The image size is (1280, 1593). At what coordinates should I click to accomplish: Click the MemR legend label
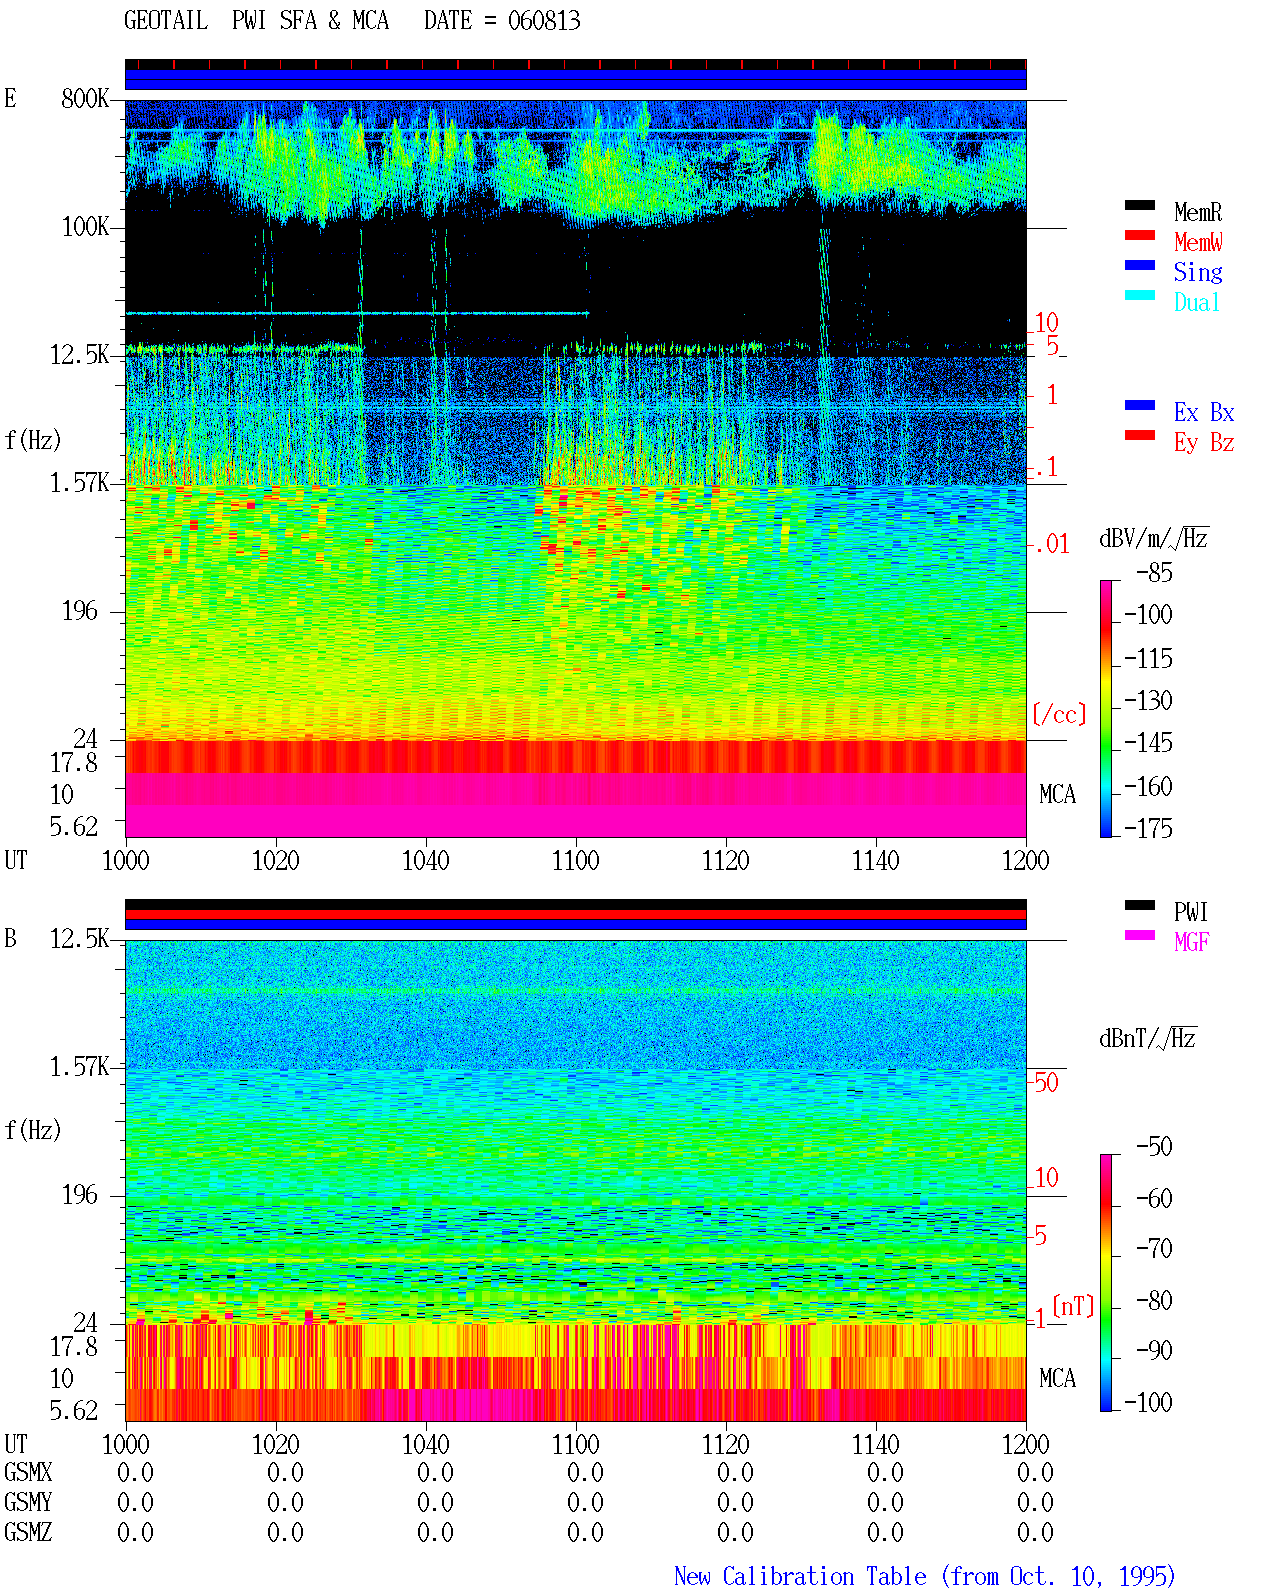1198,212
